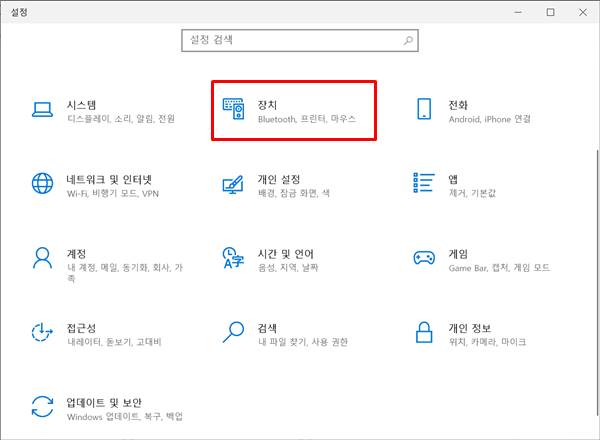Open the 업데이트 및 보안 sync icon
The height and width of the screenshot is (440, 600).
coord(42,406)
